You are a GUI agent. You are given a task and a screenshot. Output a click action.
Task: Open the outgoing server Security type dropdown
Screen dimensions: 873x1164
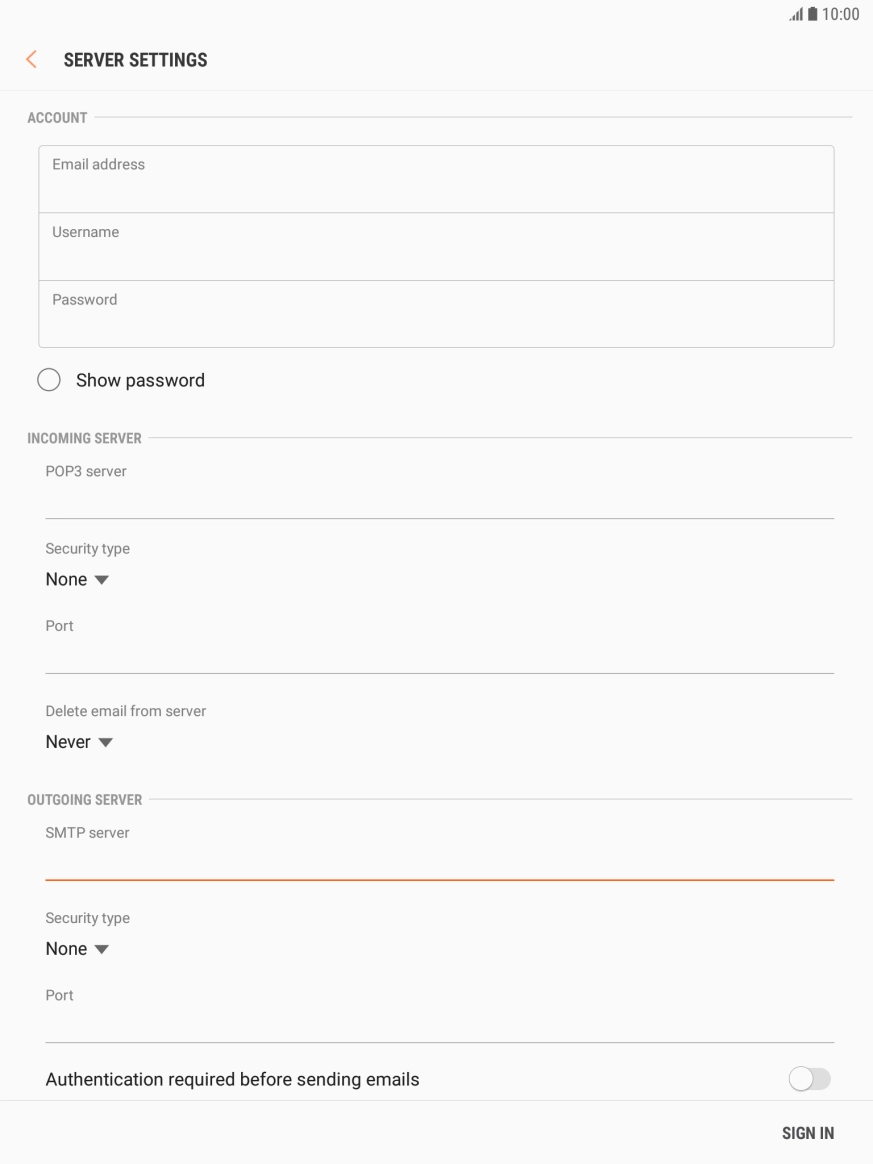[x=77, y=949]
